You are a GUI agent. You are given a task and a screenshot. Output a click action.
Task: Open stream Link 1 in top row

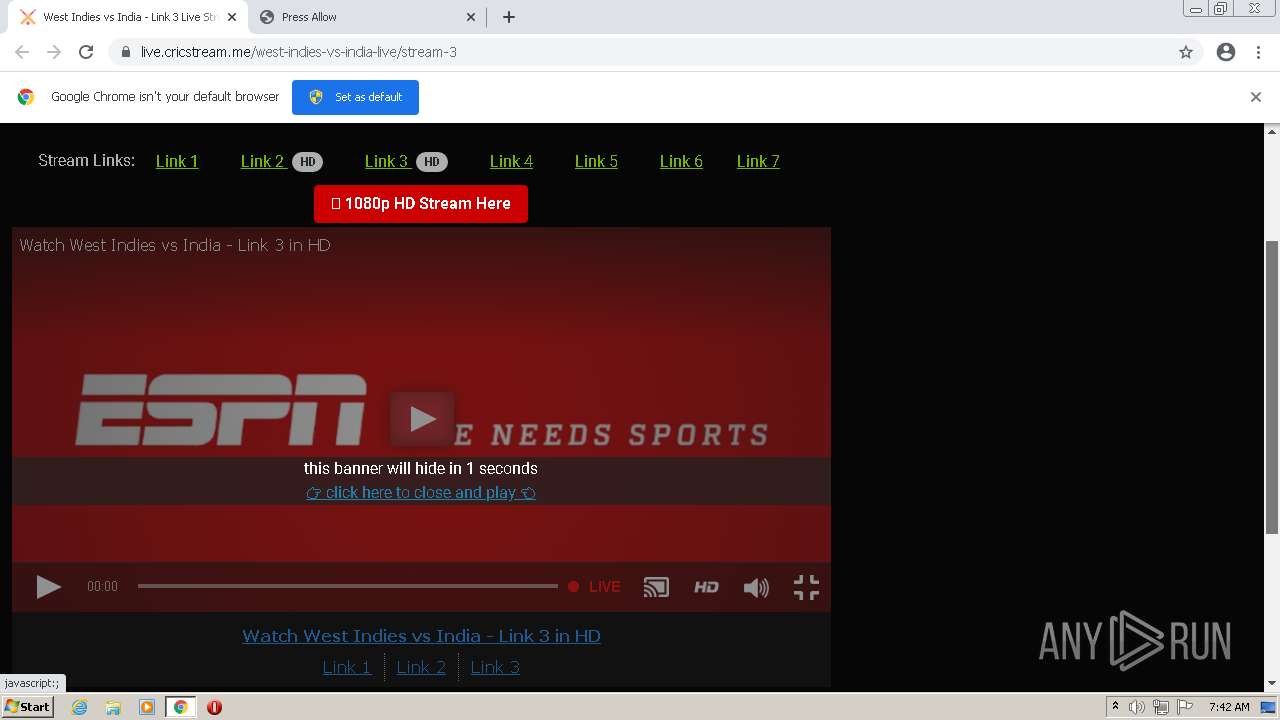coord(177,161)
